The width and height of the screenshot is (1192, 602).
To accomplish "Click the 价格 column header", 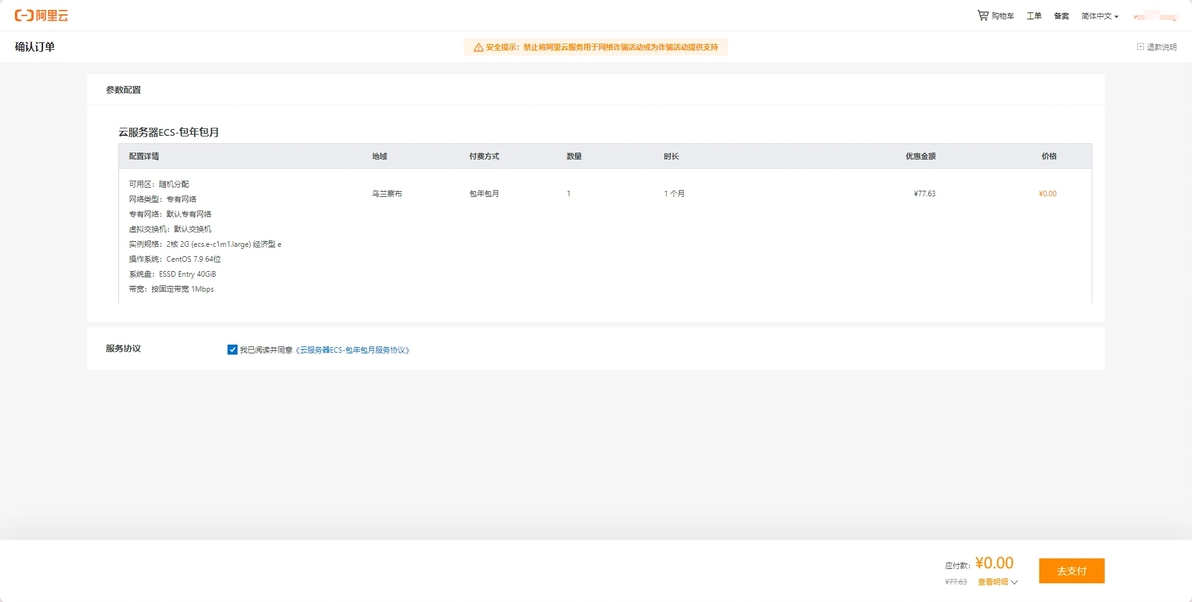I will click(1048, 156).
